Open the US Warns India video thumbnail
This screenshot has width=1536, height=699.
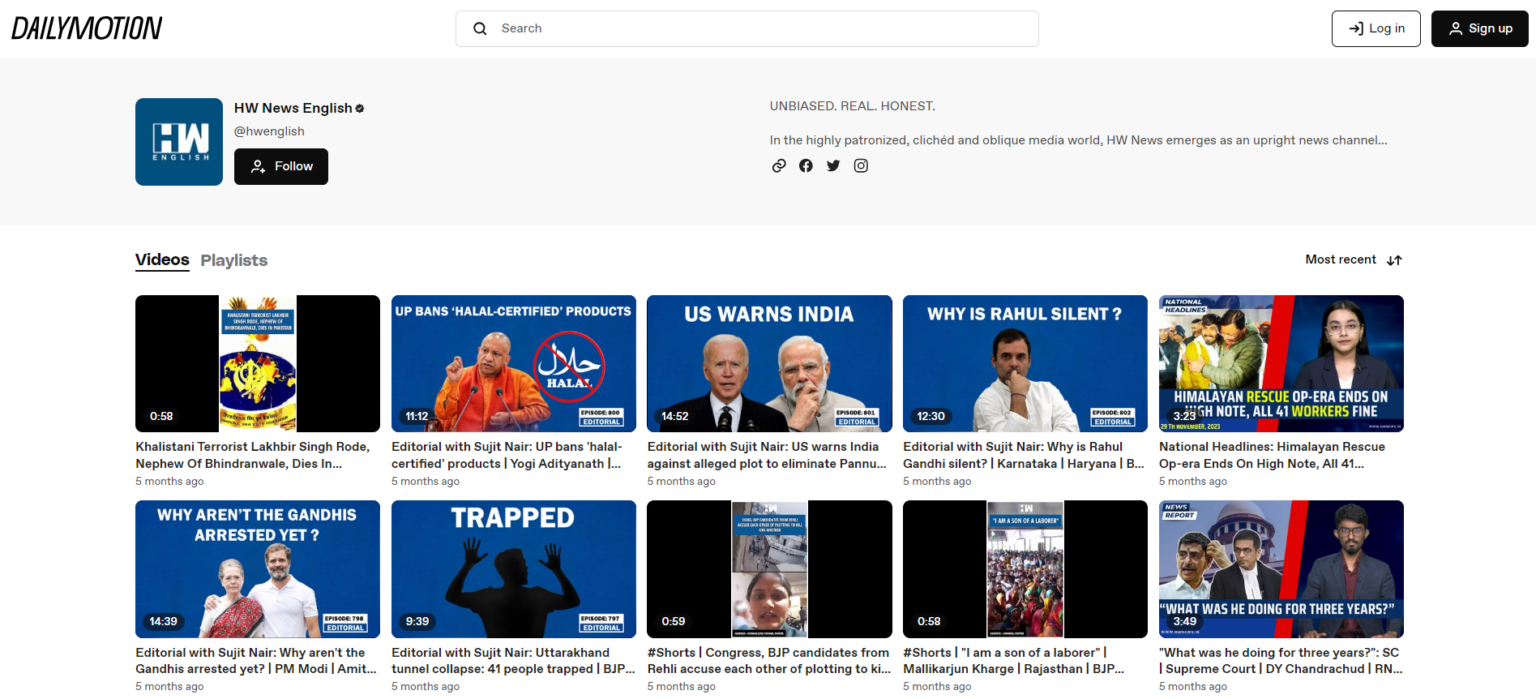(770, 363)
